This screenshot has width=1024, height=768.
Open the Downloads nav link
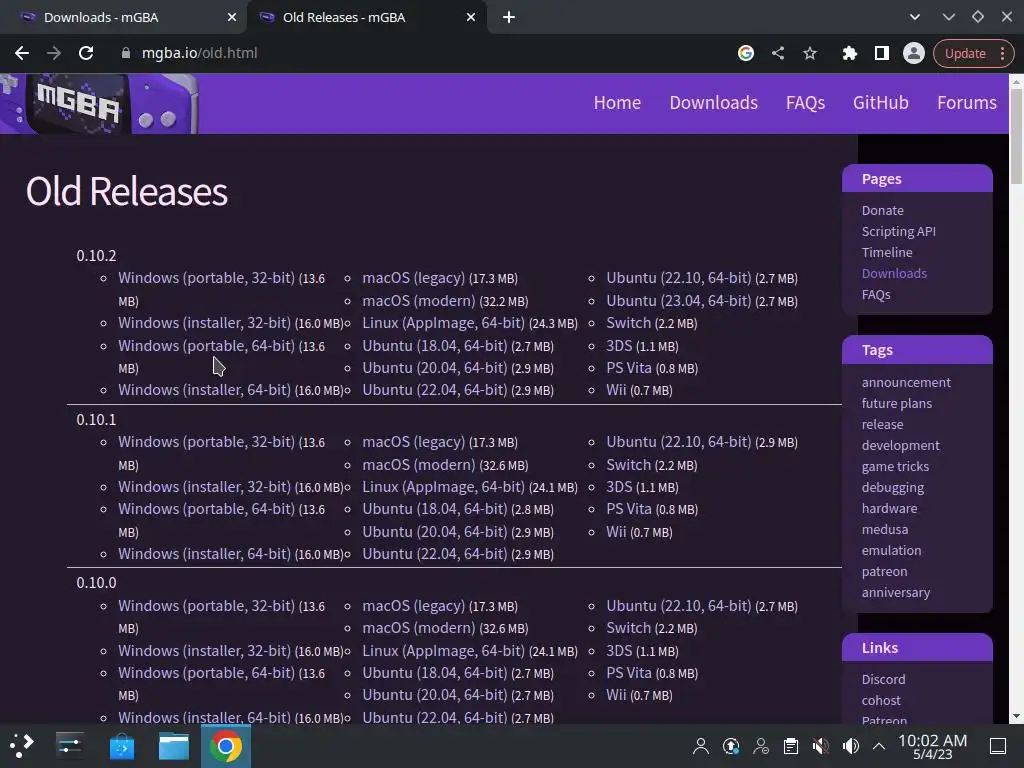[x=713, y=103]
